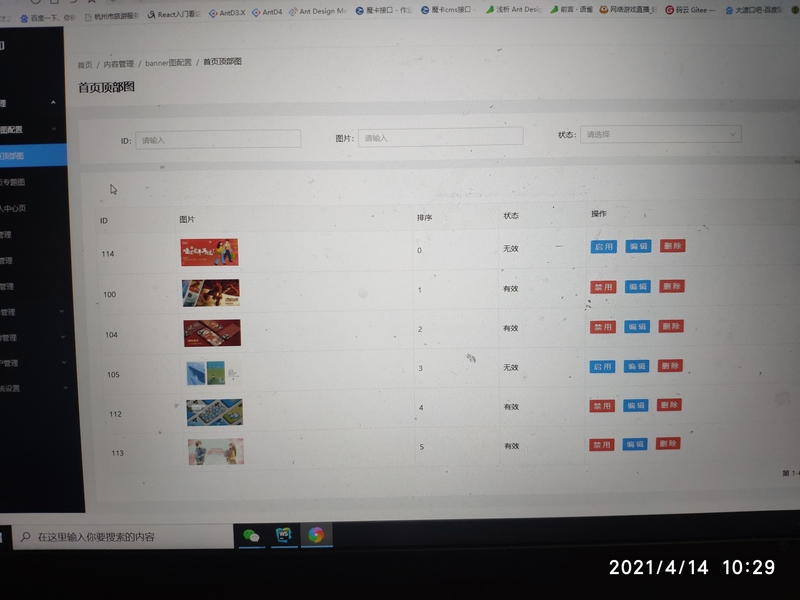Switch to the colorful browser taskbar icon
The image size is (800, 600).
click(316, 534)
